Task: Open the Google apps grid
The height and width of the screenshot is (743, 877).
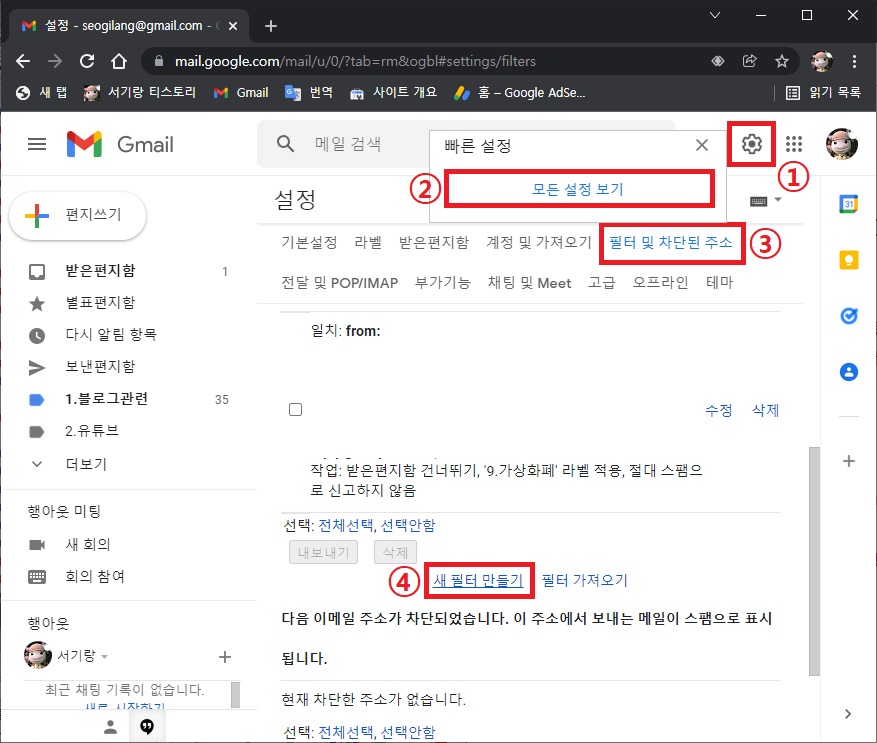Action: [x=793, y=144]
